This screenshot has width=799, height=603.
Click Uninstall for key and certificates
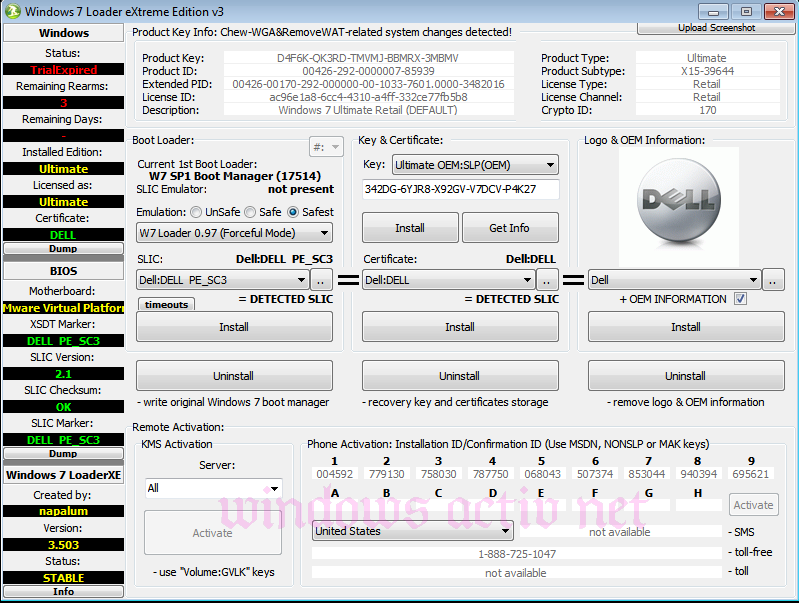tap(460, 376)
